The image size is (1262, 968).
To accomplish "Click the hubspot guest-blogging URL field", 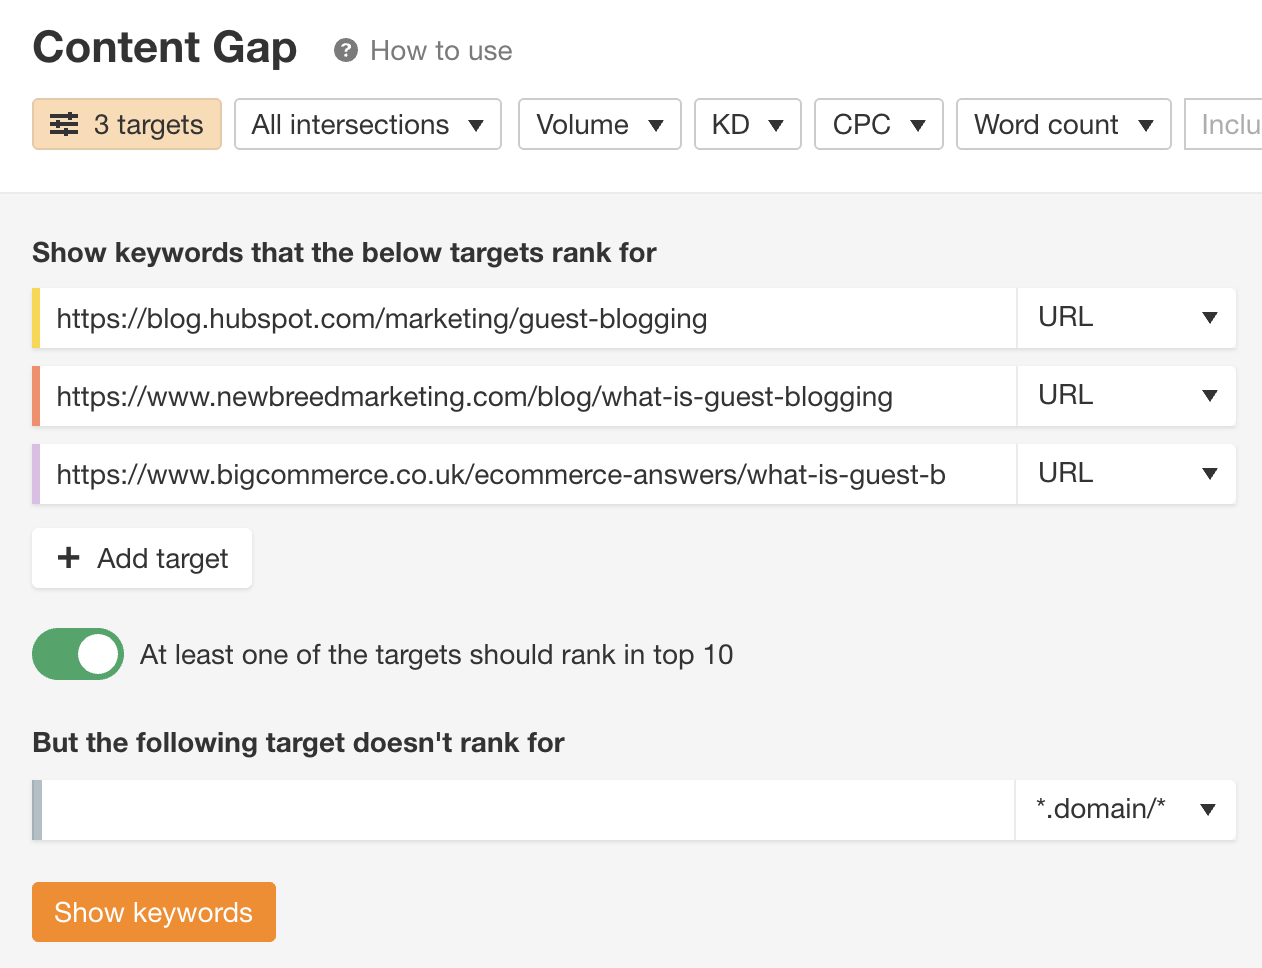I will click(x=528, y=318).
